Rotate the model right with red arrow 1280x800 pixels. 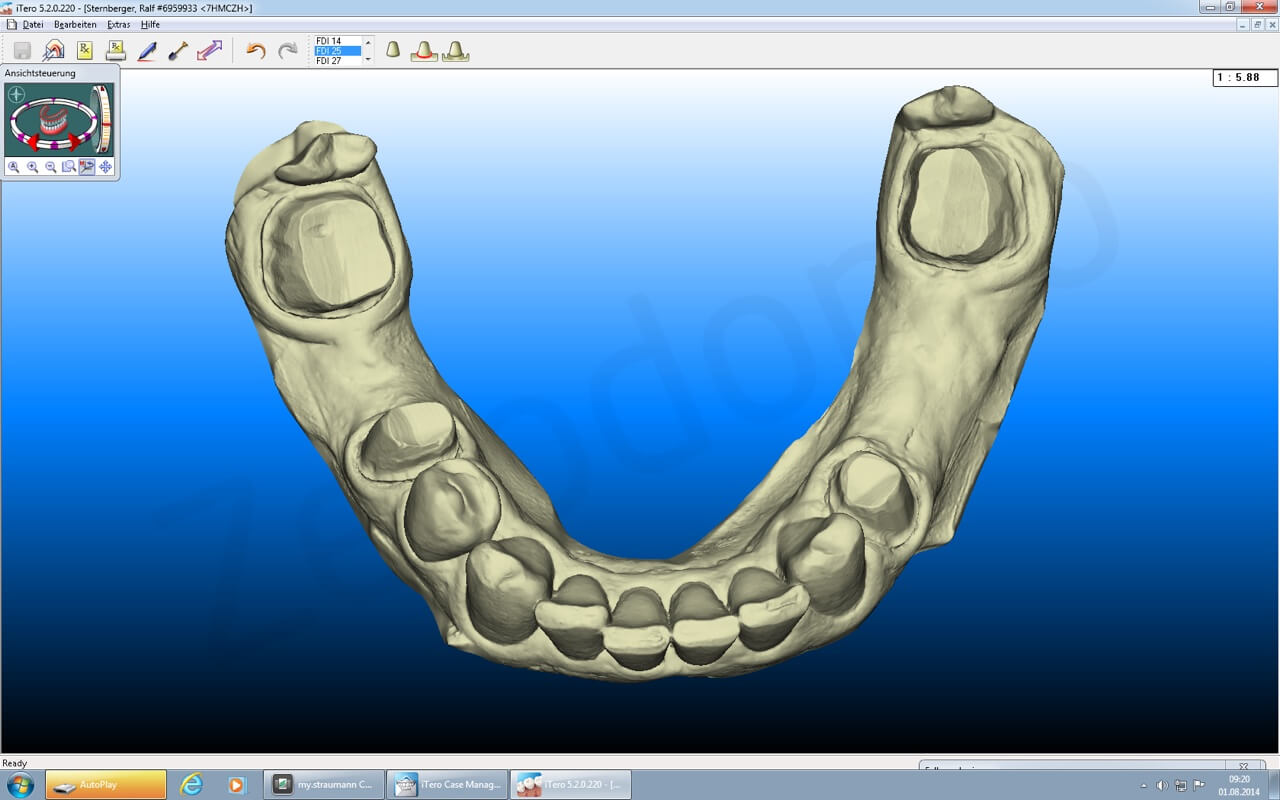(x=76, y=141)
